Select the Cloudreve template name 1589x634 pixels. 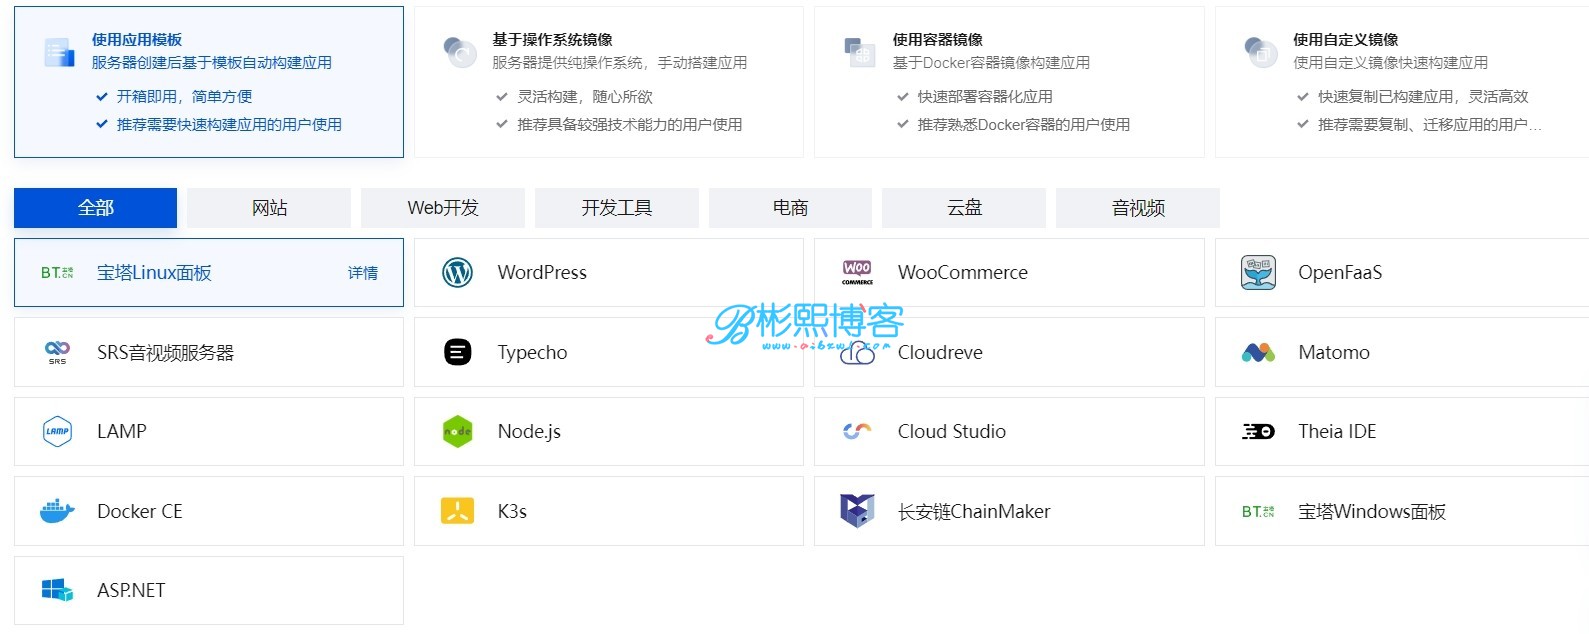940,352
